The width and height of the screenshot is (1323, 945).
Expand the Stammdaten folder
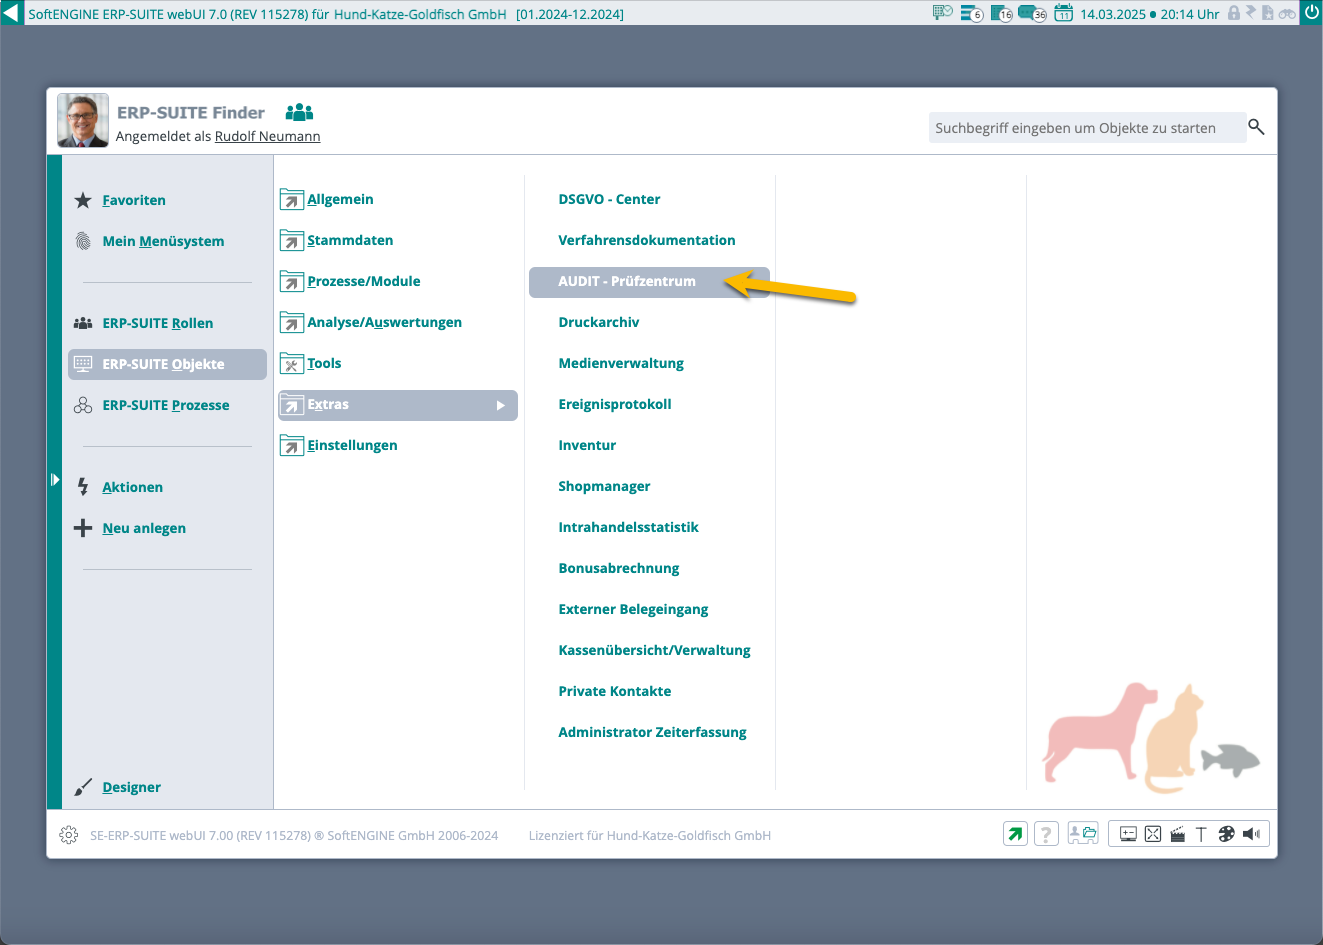coord(349,240)
